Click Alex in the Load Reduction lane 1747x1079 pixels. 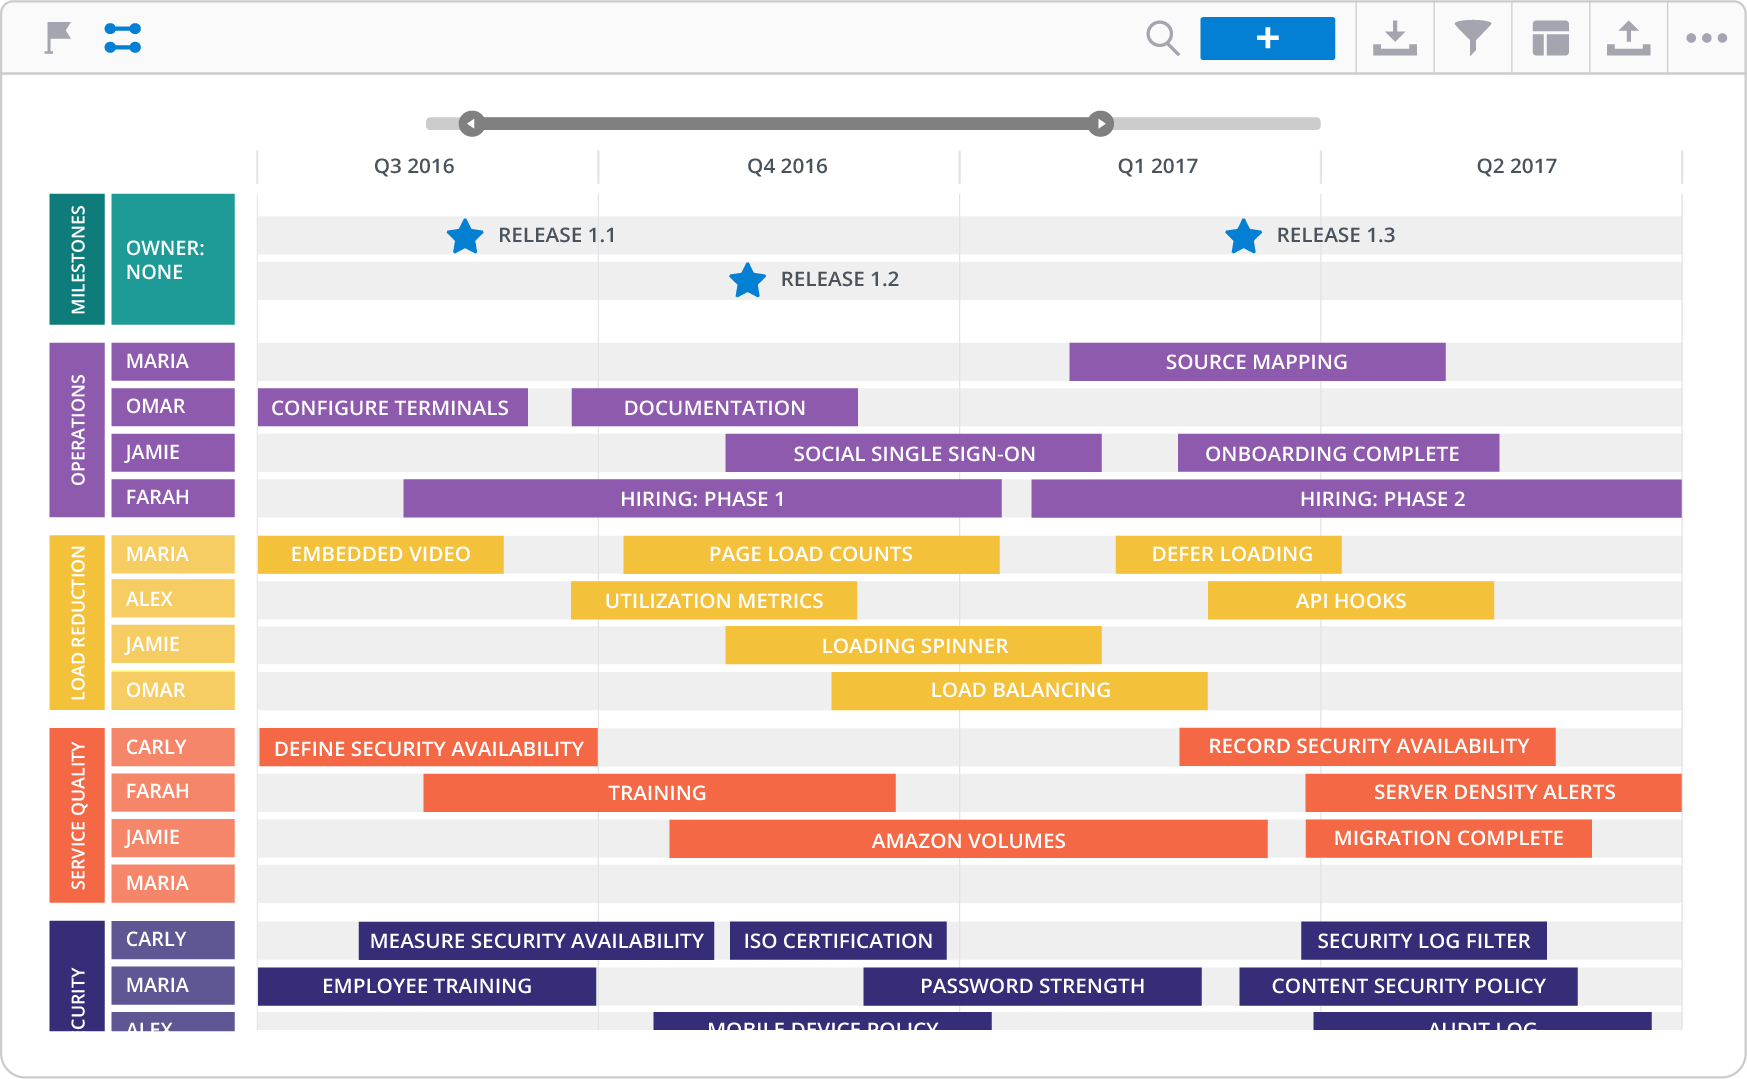pyautogui.click(x=173, y=599)
